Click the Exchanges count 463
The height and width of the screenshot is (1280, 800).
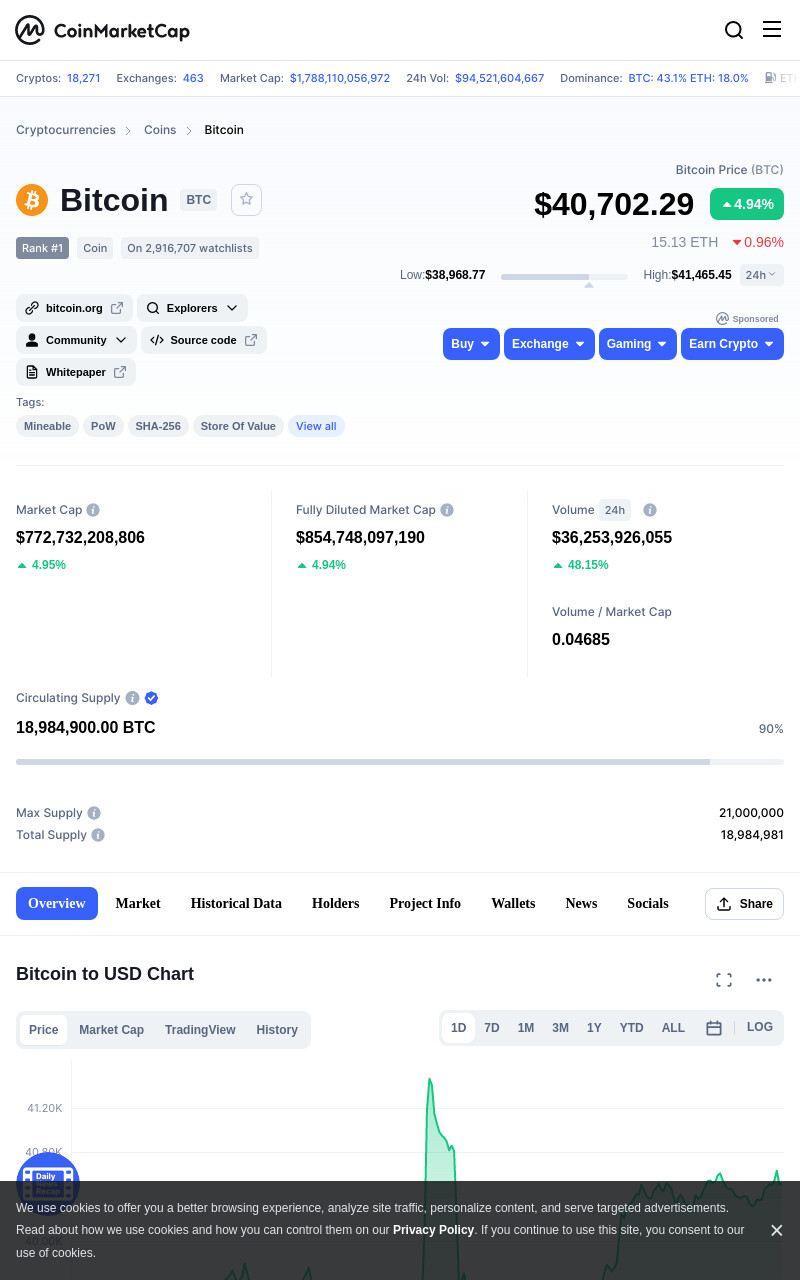193,78
